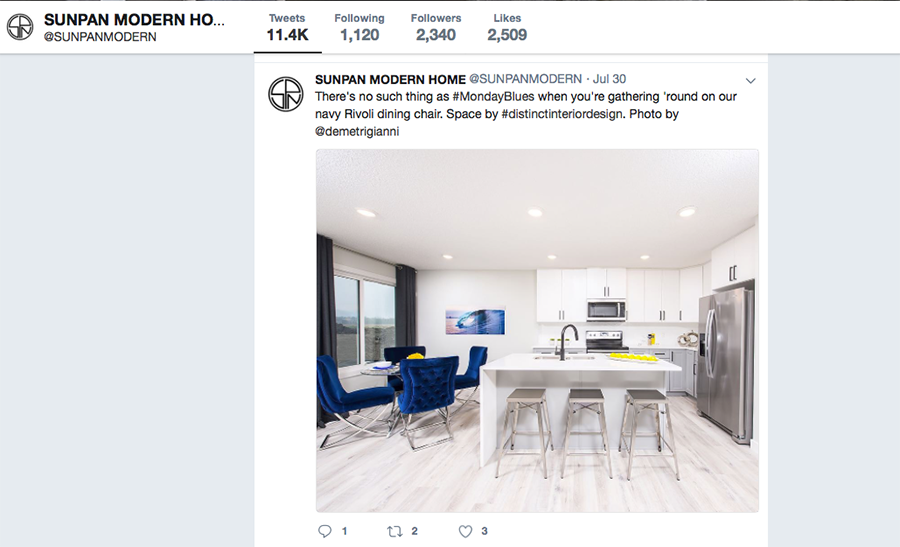Viewport: 900px width, 547px height.
Task: Click @SUNPANMODERN handle in the header
Action: point(100,37)
